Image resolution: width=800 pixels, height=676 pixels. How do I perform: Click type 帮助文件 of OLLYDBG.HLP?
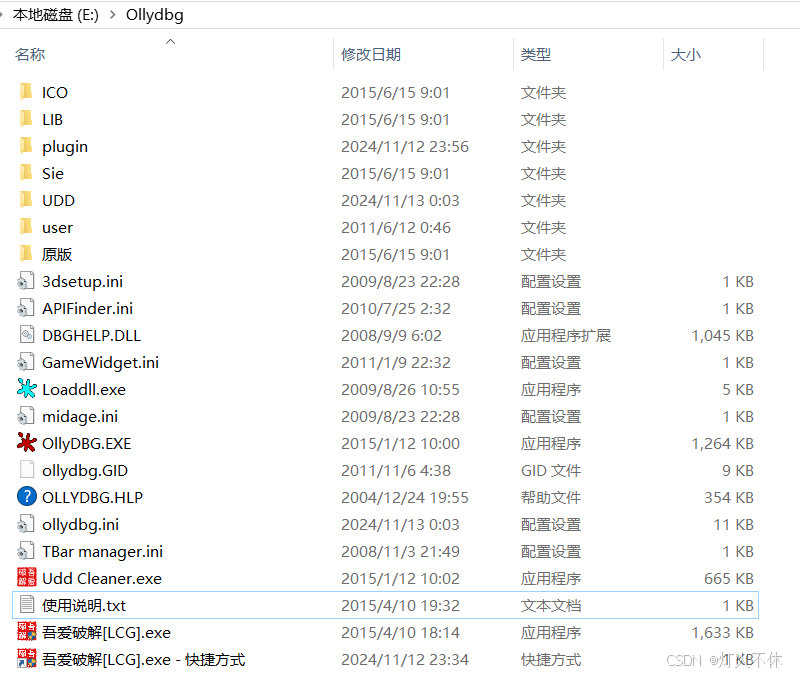tap(551, 497)
